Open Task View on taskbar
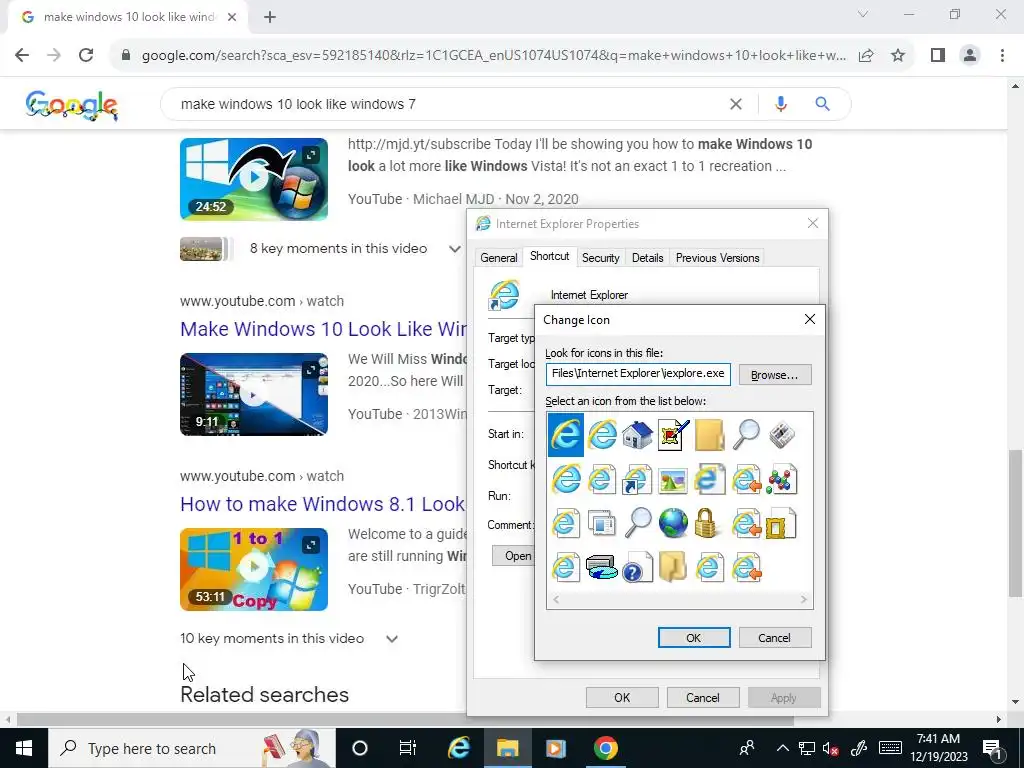The height and width of the screenshot is (768, 1024). tap(408, 748)
